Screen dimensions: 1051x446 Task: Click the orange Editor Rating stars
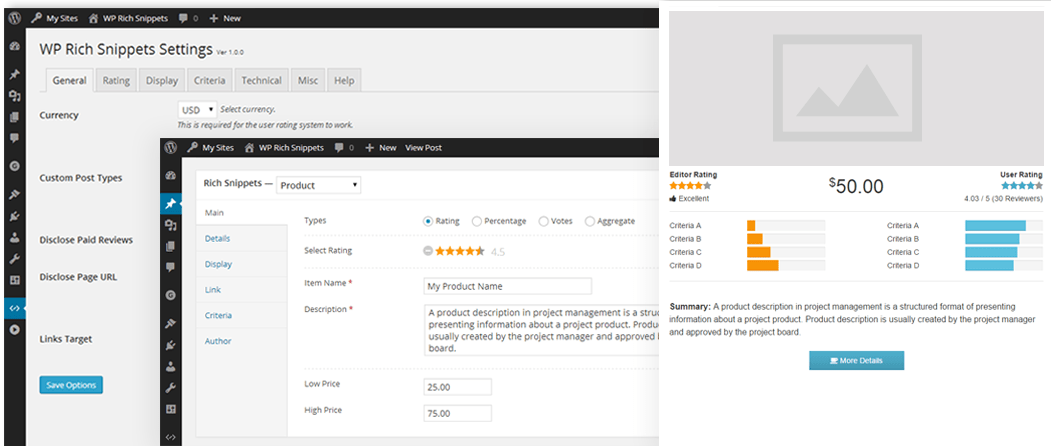click(690, 186)
